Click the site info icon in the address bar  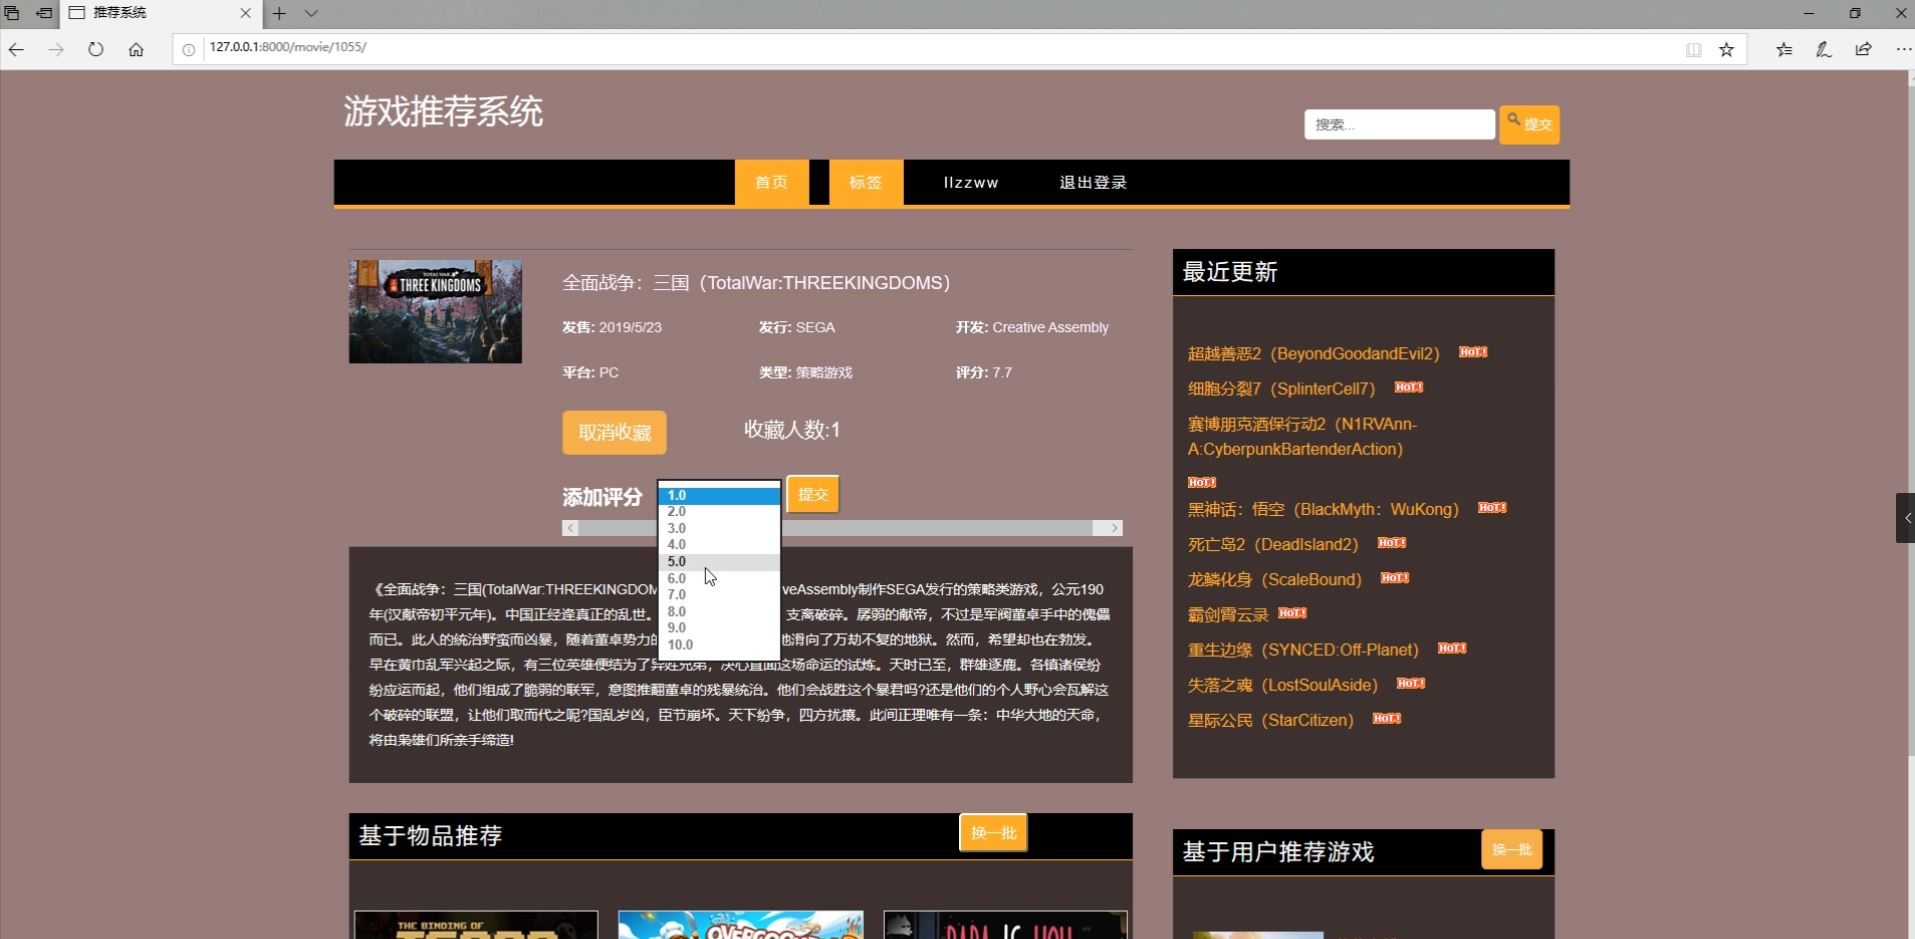[x=188, y=49]
